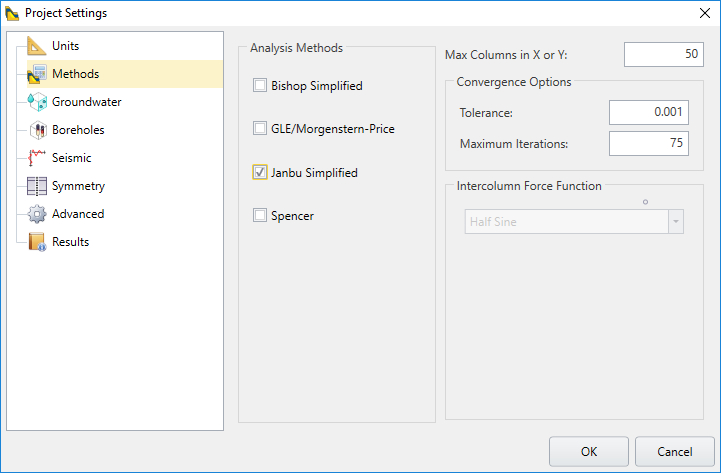Click the Max Columns in X or Y field
This screenshot has width=721, height=473.
click(664, 54)
